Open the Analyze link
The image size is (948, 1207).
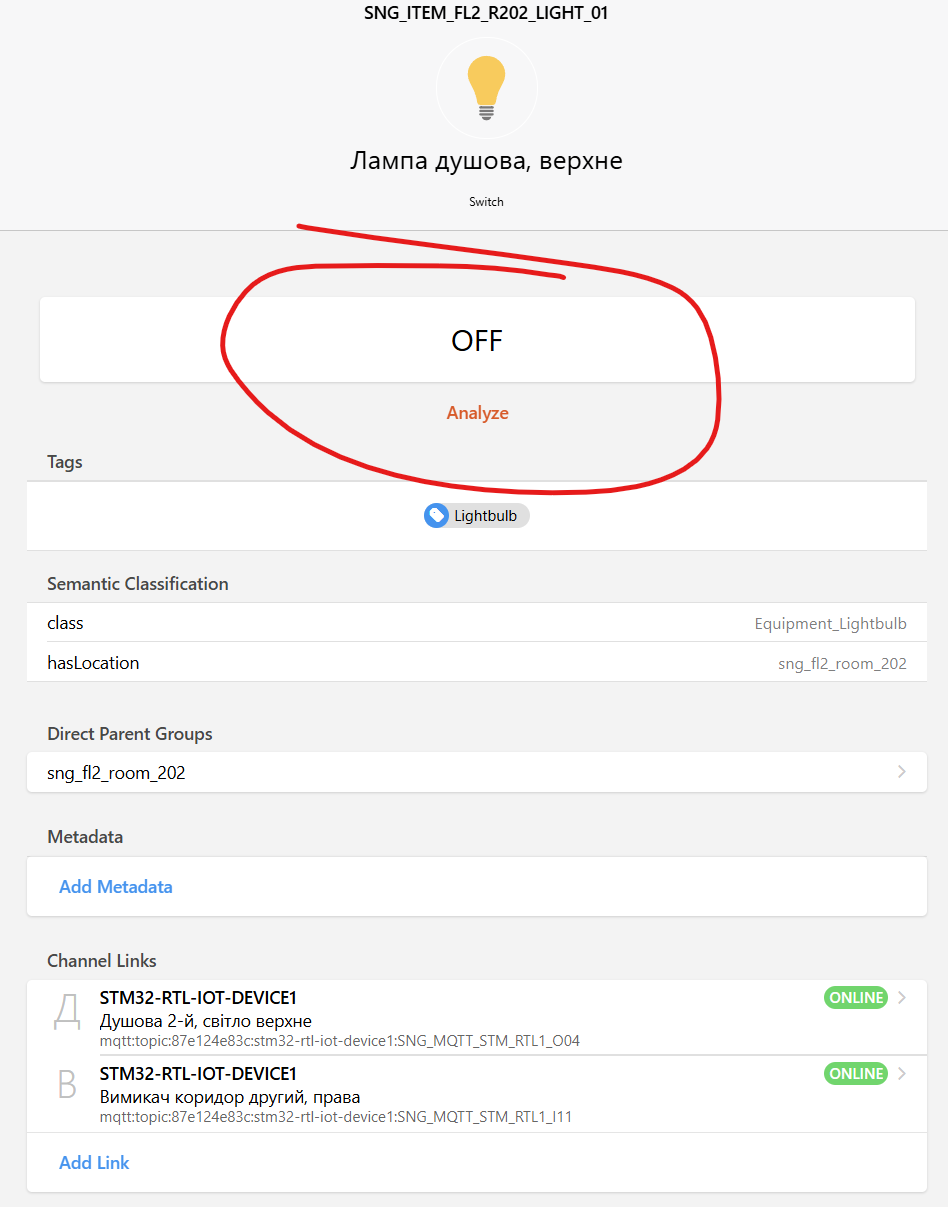(477, 413)
